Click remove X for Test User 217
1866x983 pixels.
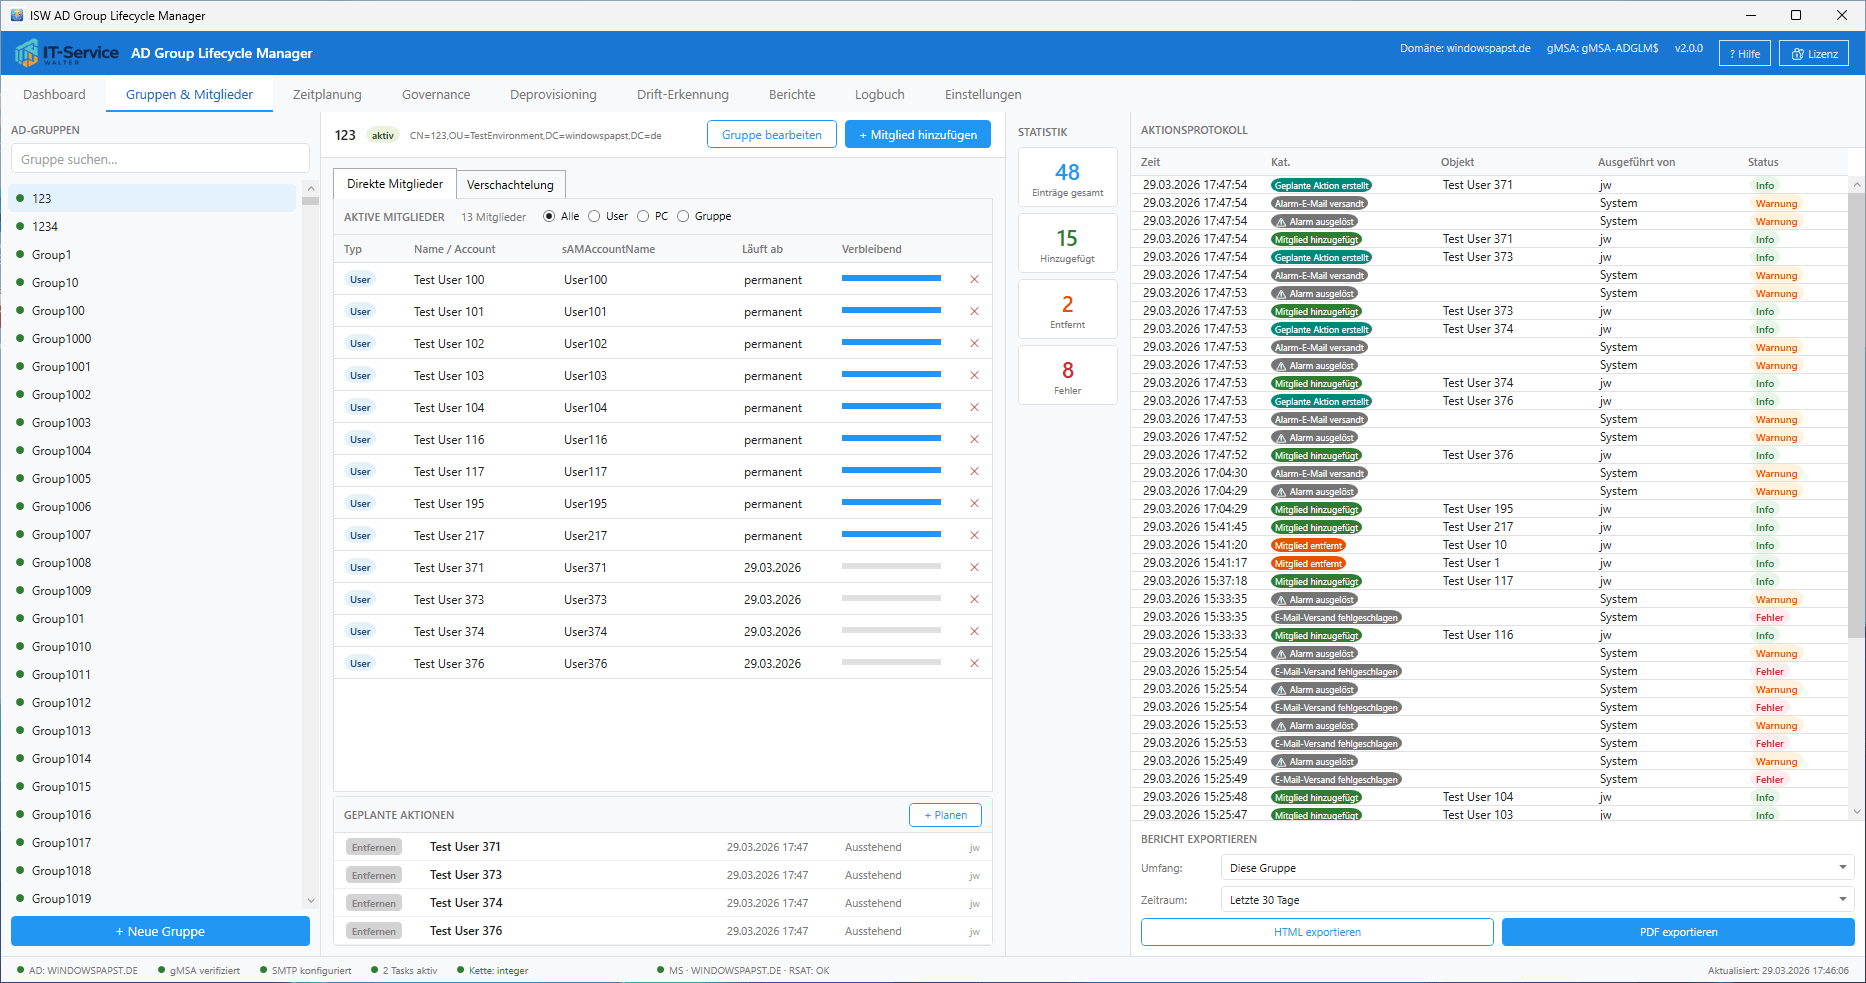(974, 536)
